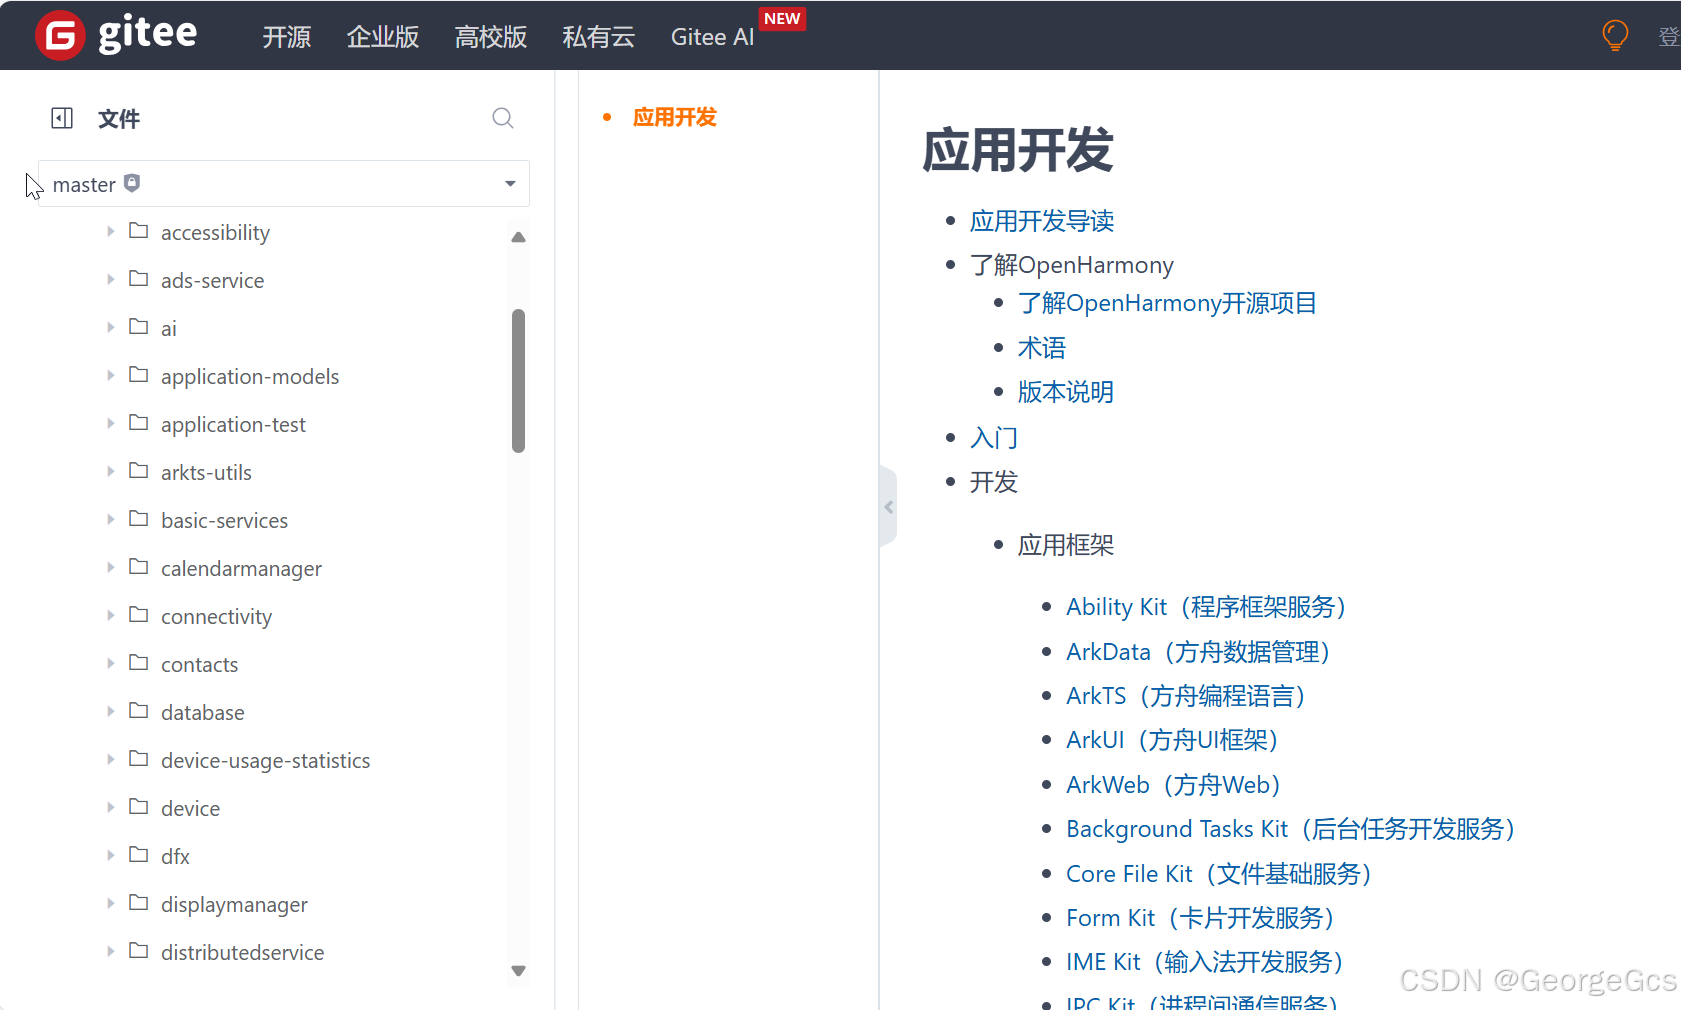Click the connectivity folder icon
The height and width of the screenshot is (1010, 1681).
click(139, 615)
